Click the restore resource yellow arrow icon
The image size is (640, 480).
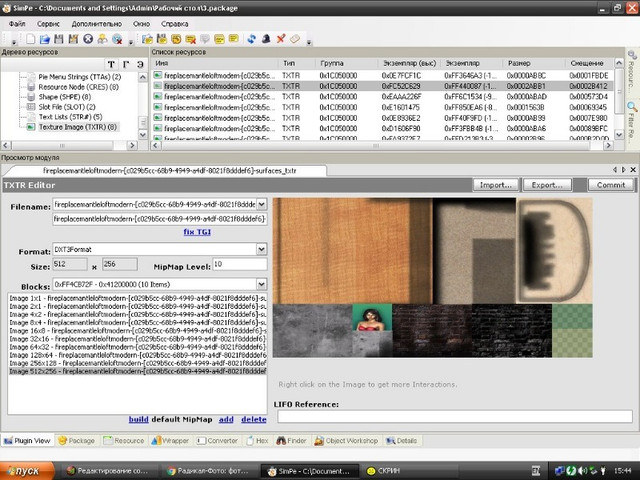click(x=176, y=39)
